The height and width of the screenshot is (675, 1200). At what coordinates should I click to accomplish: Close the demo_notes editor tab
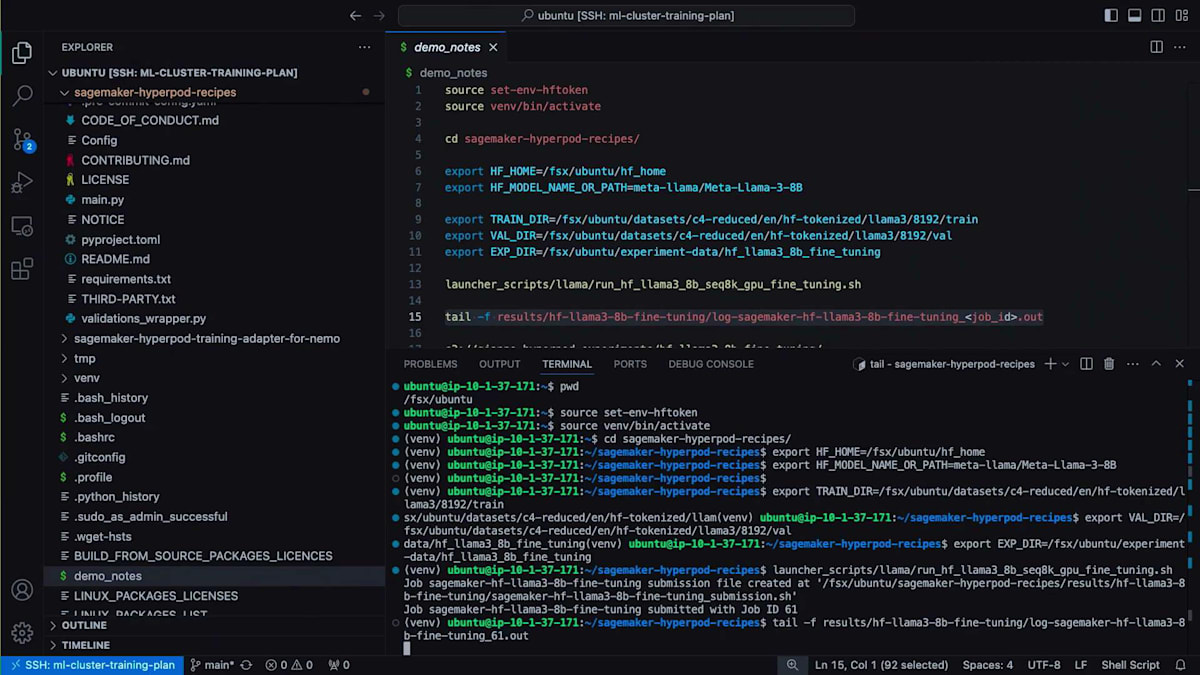pyautogui.click(x=493, y=47)
